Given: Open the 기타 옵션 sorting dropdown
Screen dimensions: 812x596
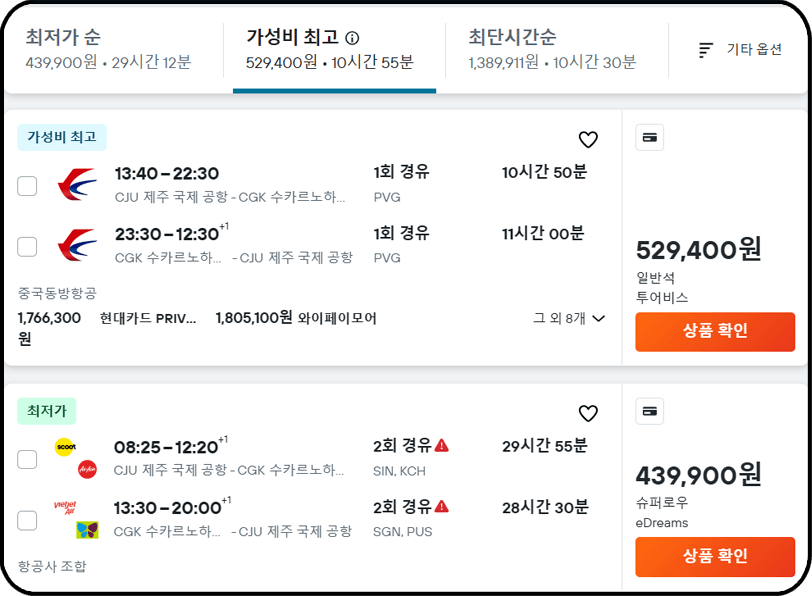Looking at the screenshot, I should coord(740,50).
